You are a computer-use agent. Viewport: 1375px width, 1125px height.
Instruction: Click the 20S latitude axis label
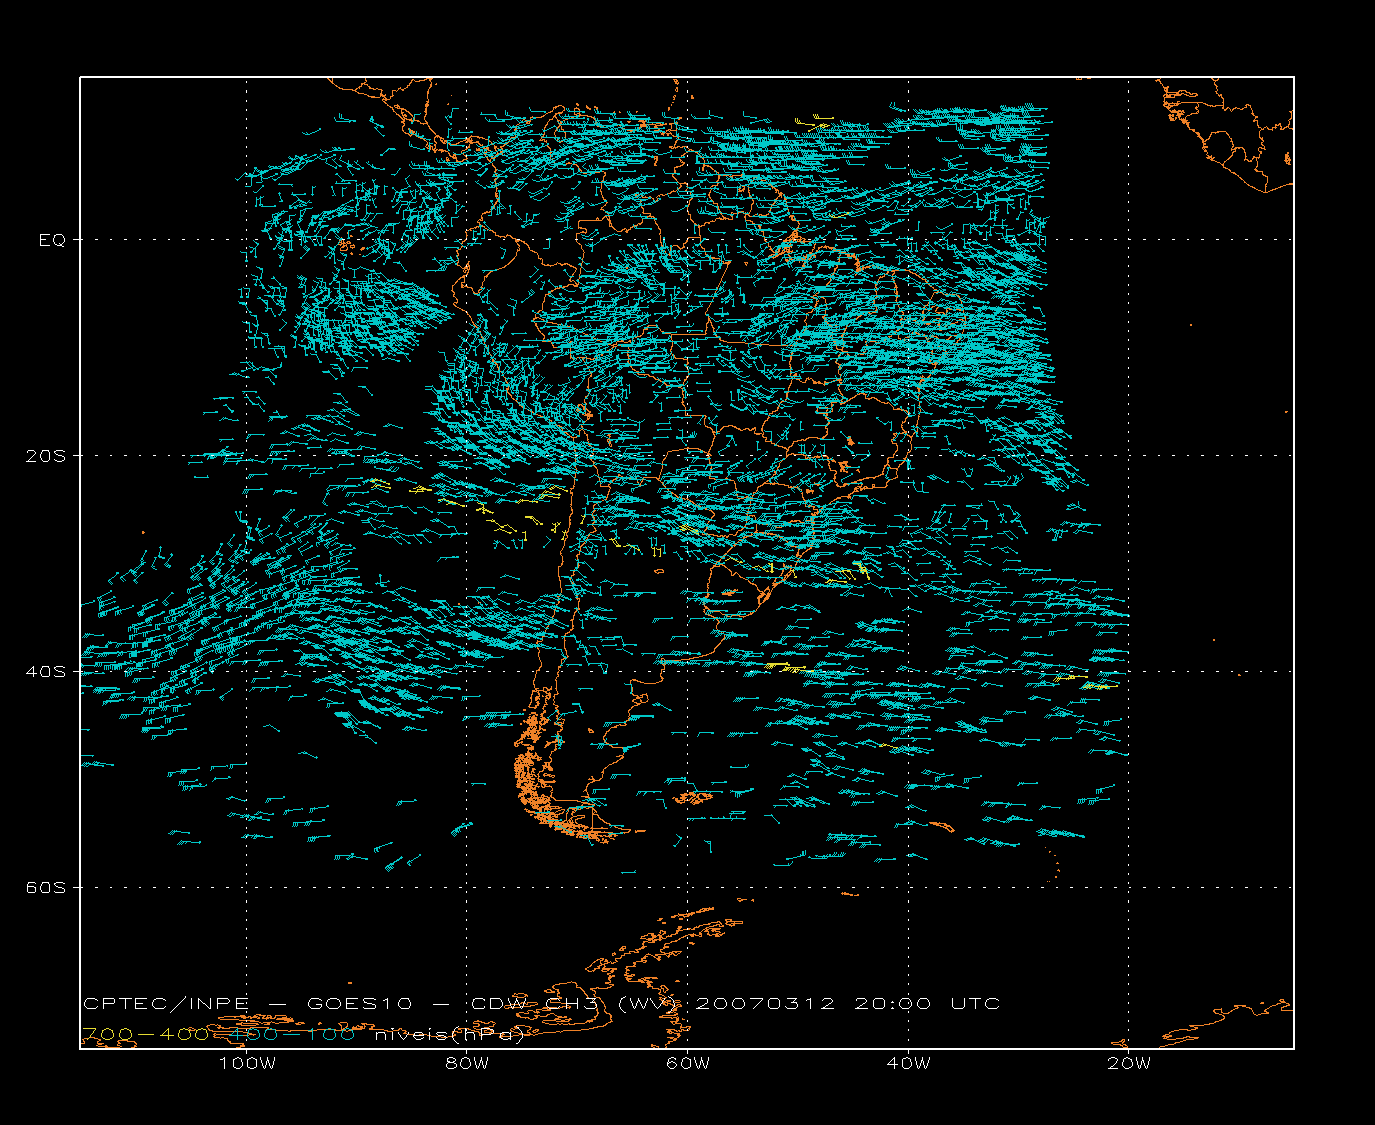(x=45, y=456)
